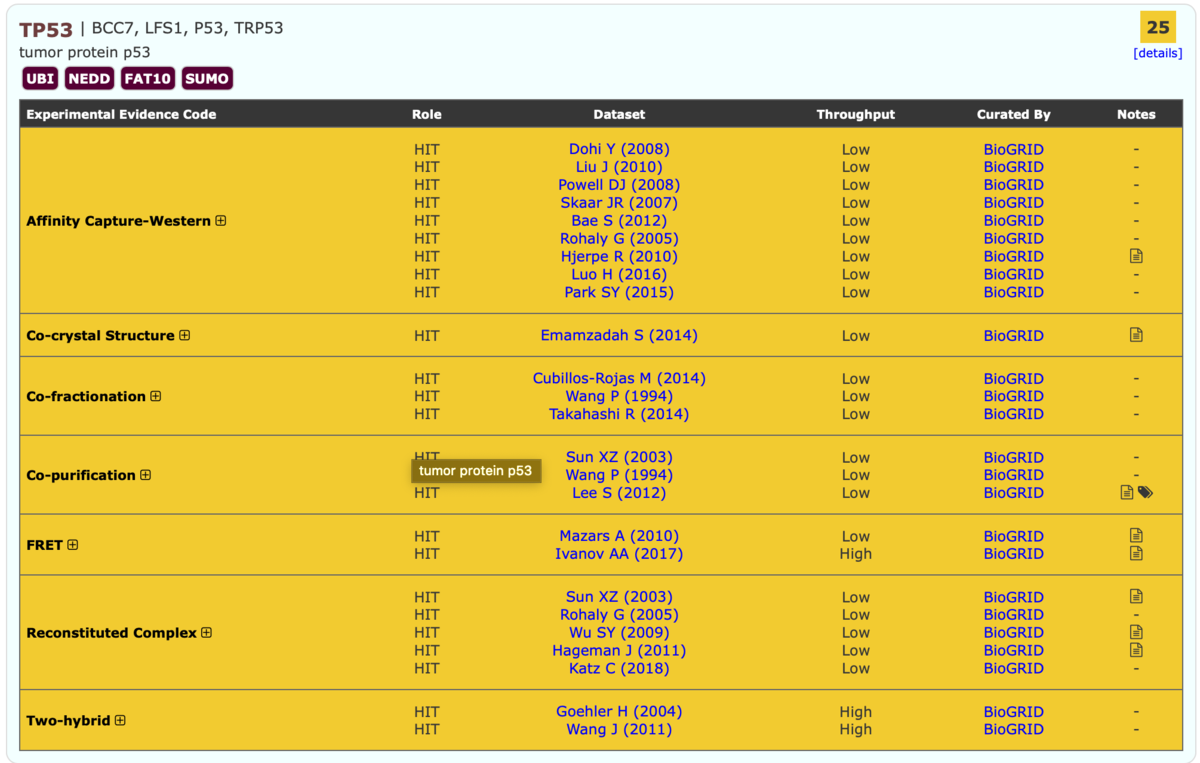Click the 25 evidence count badge
1200x763 pixels.
1158,27
